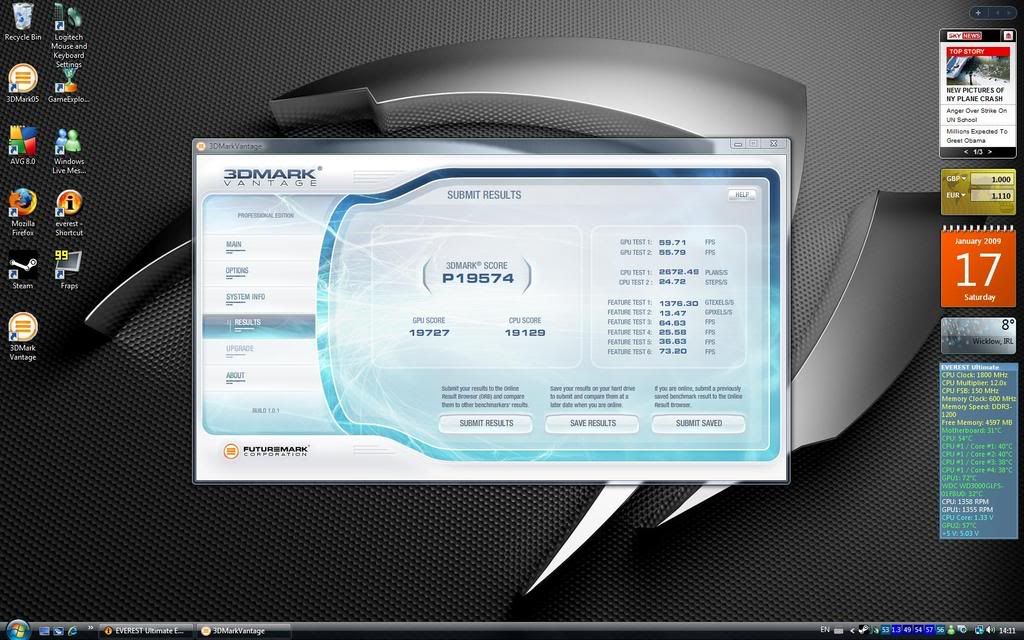
Task: Open 'New Pictures of NY Plane Crash' headline
Action: tap(974, 95)
